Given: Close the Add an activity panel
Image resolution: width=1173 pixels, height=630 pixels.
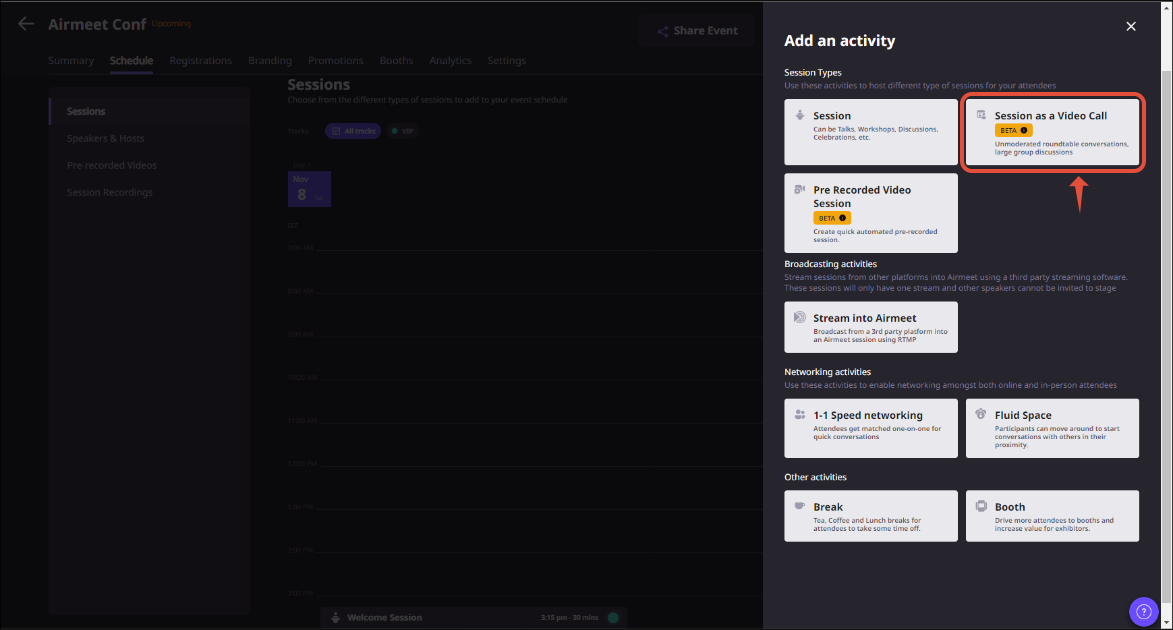Looking at the screenshot, I should click(1130, 26).
